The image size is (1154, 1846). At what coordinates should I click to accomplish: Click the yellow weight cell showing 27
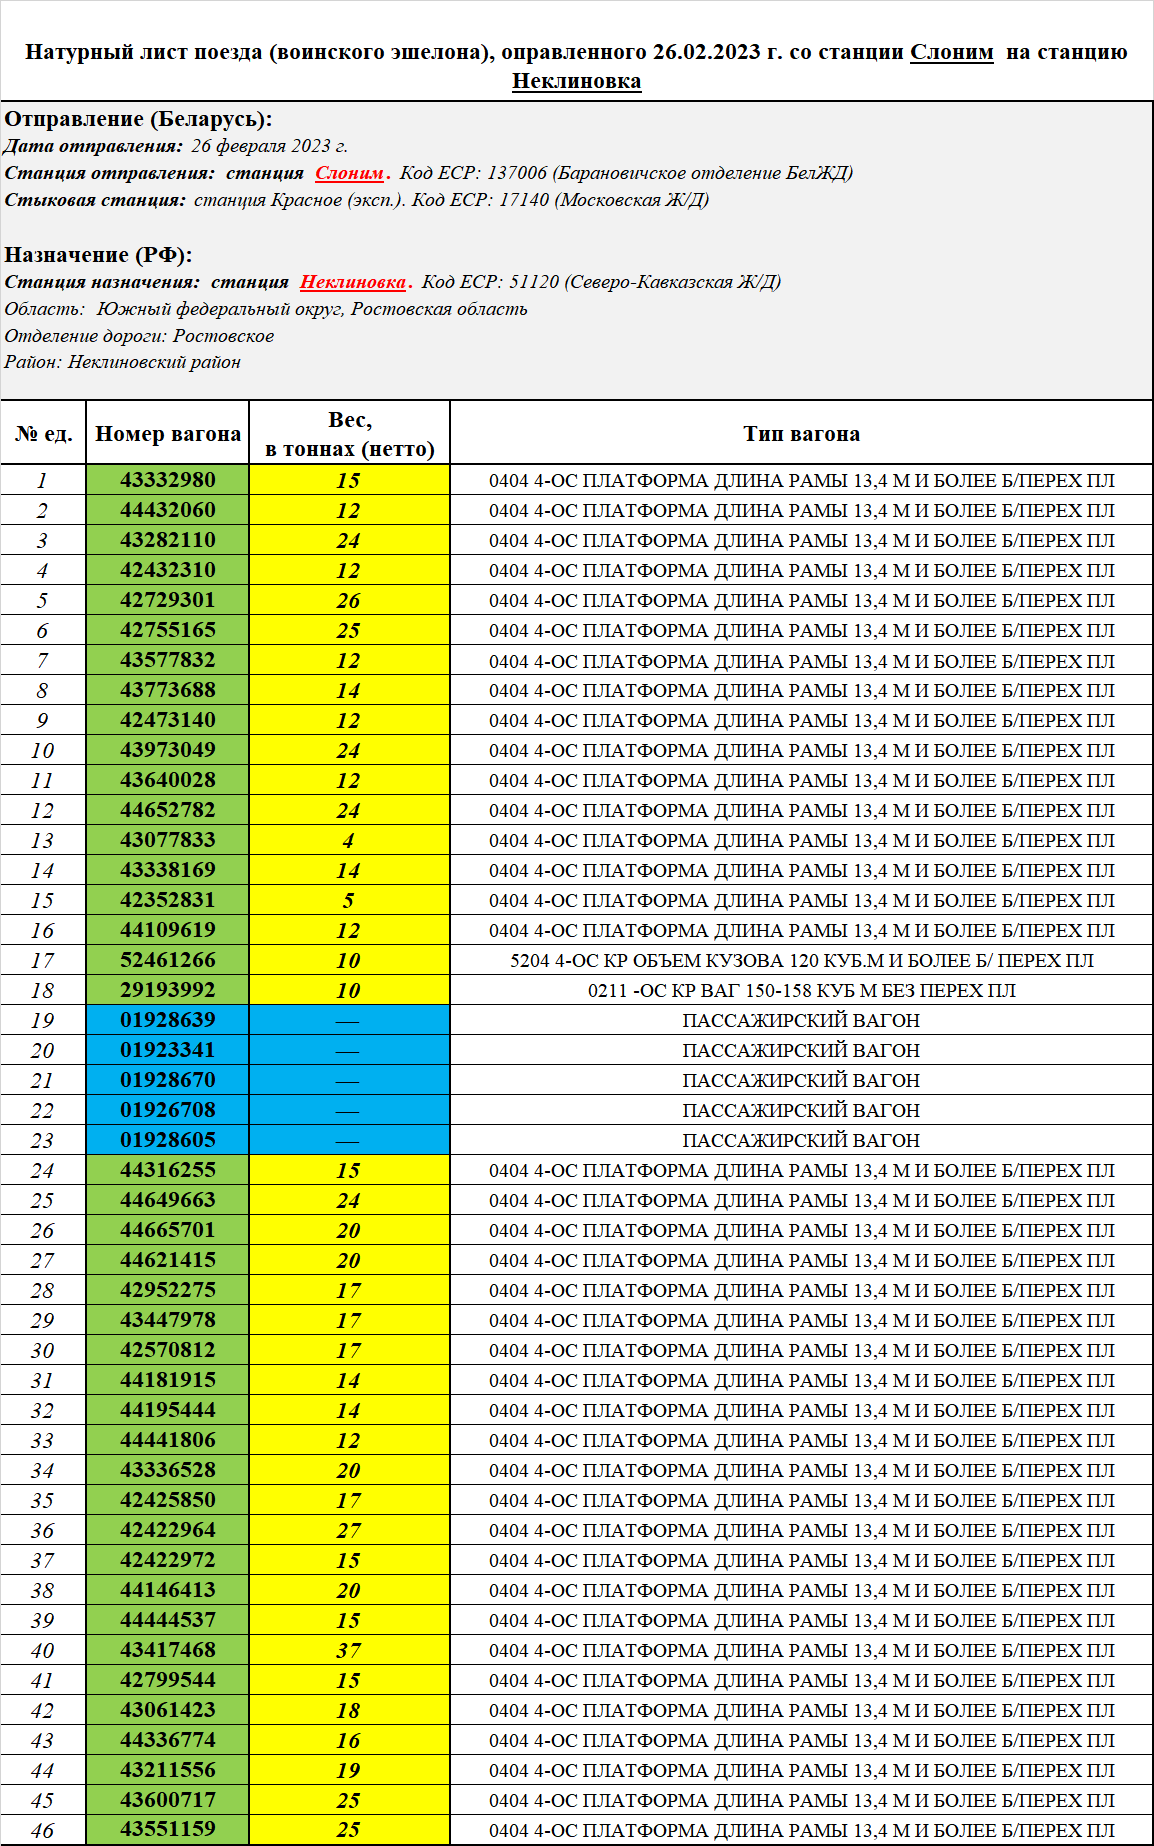[349, 1530]
